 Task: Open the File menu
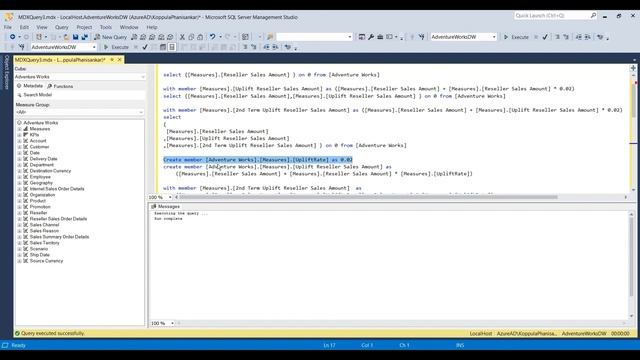pos(8,27)
